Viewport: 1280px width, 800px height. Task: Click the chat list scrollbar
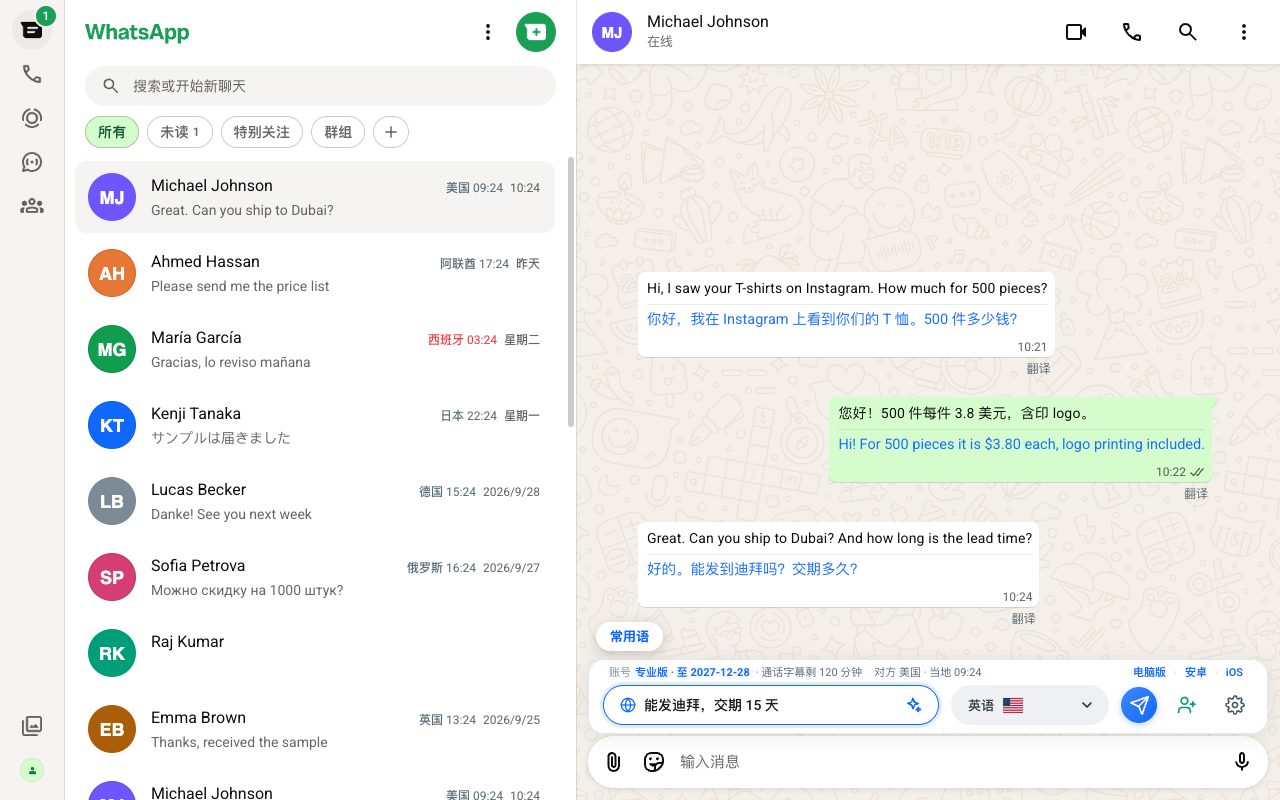pos(571,292)
